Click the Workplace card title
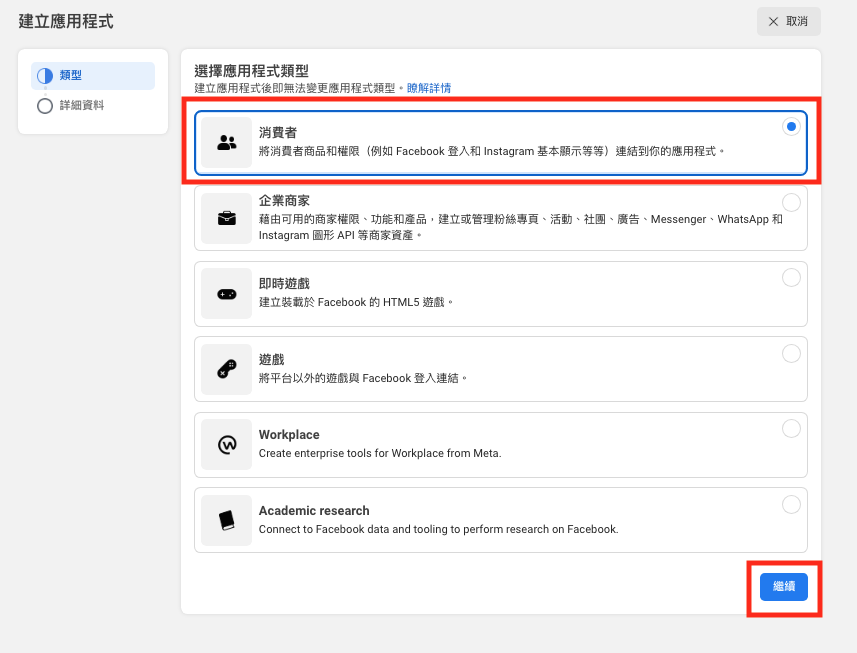Image resolution: width=857 pixels, height=653 pixels. coord(289,435)
